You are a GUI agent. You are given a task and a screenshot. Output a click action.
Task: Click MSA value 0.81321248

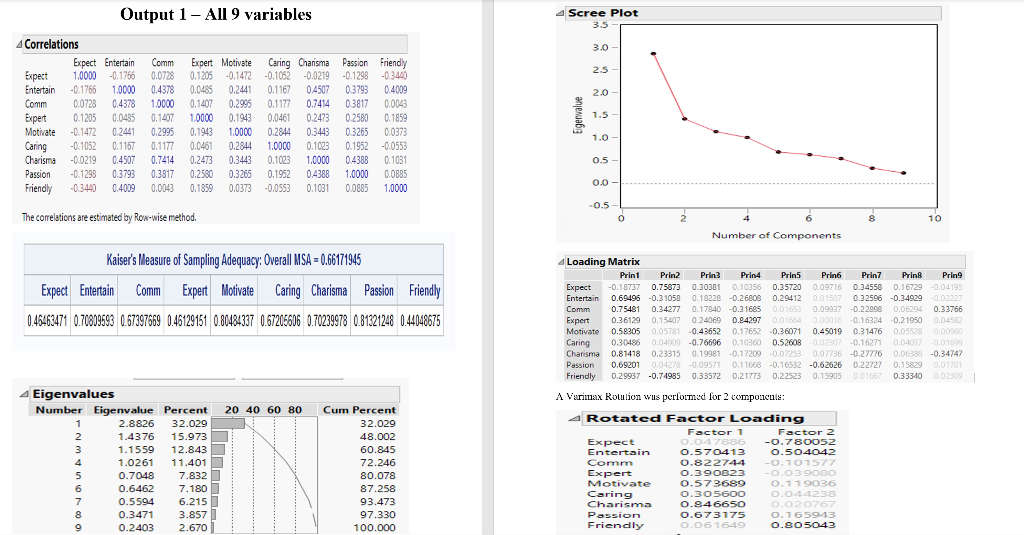374,321
